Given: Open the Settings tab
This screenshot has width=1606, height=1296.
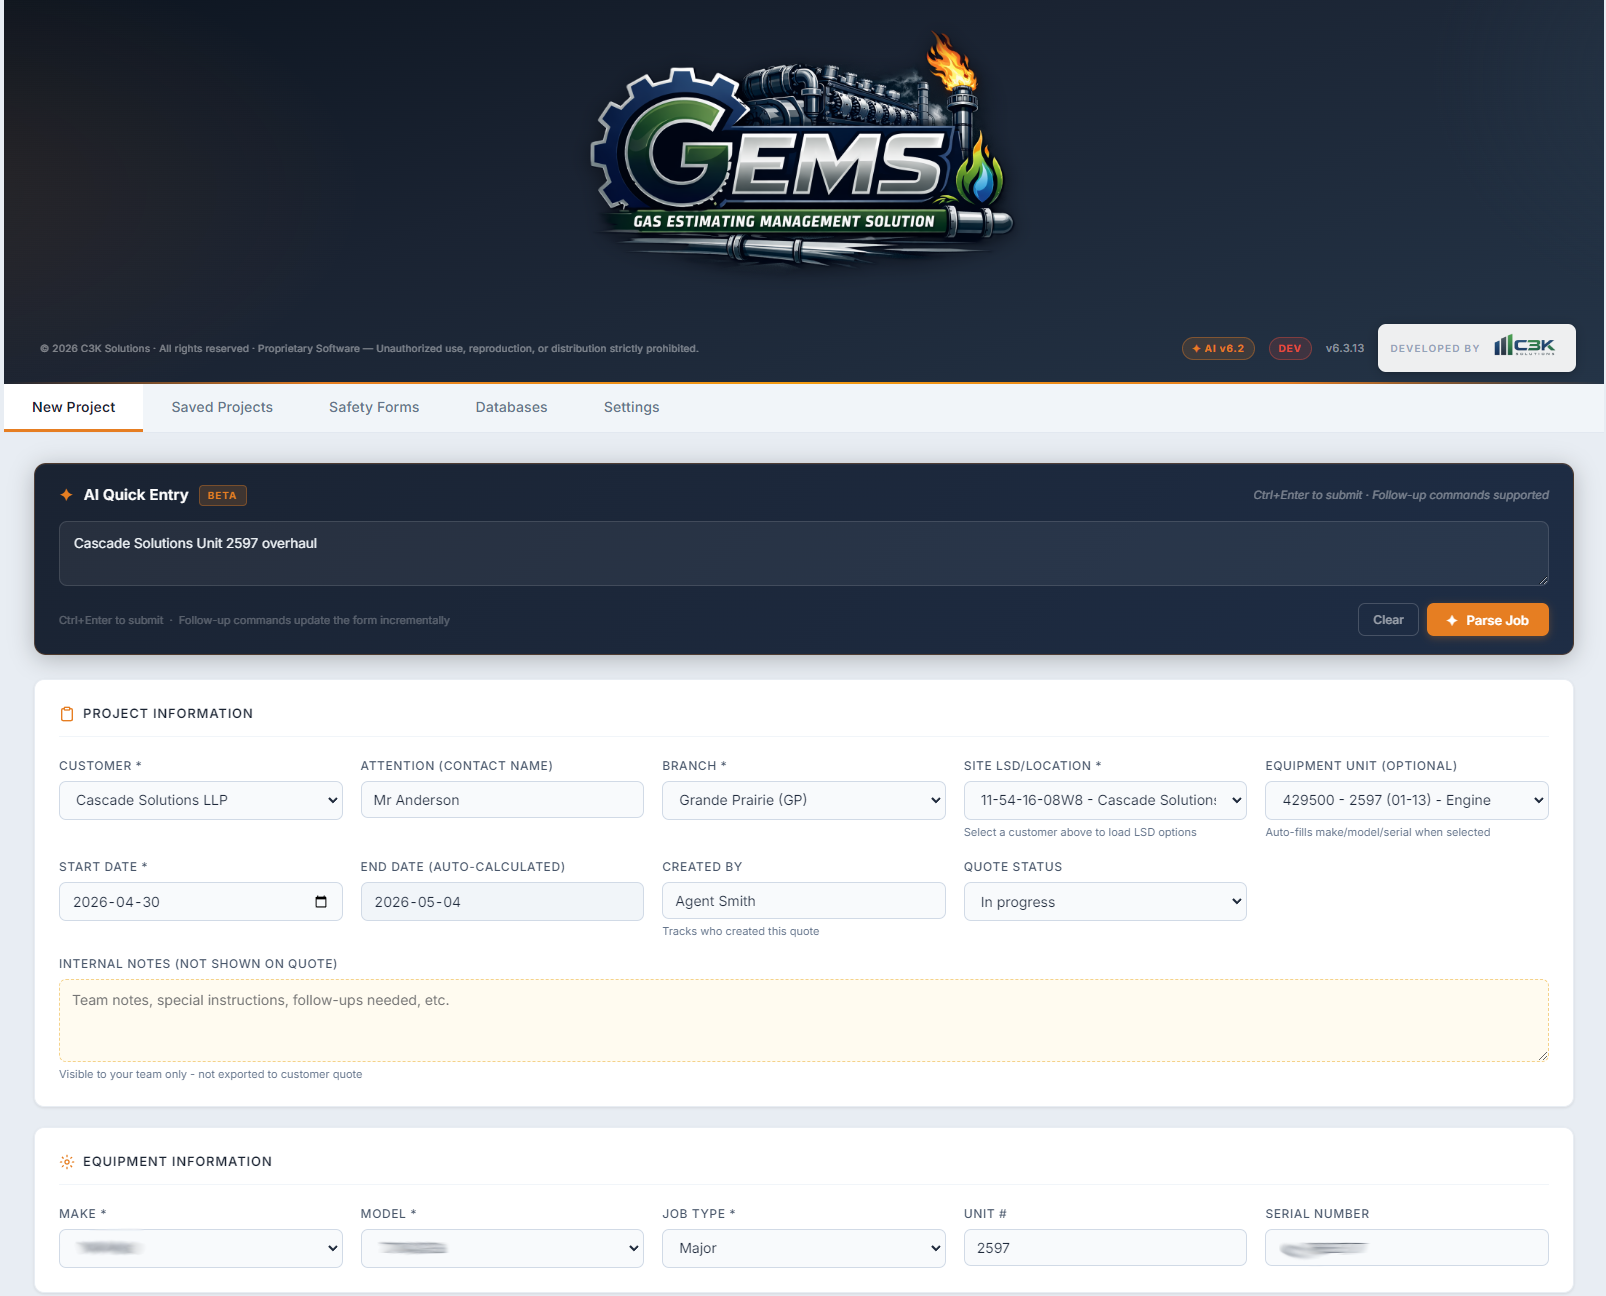Looking at the screenshot, I should (x=631, y=407).
